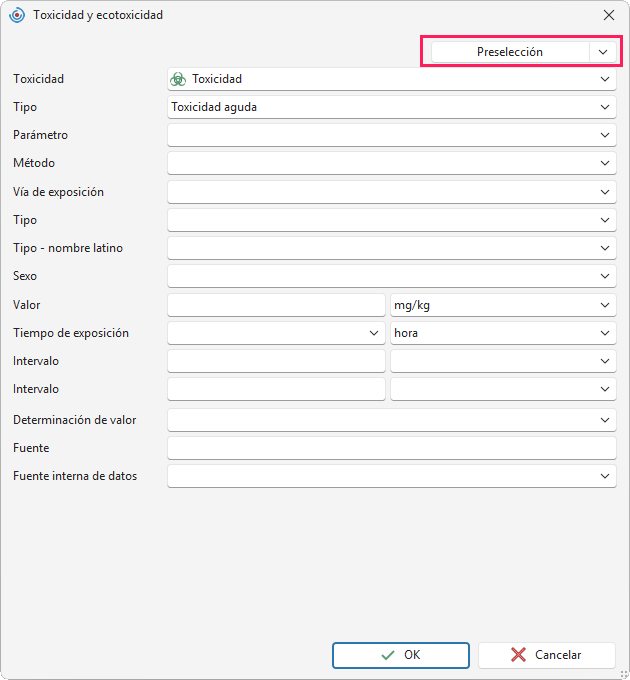
Task: Click the Valor input field
Action: point(276,305)
